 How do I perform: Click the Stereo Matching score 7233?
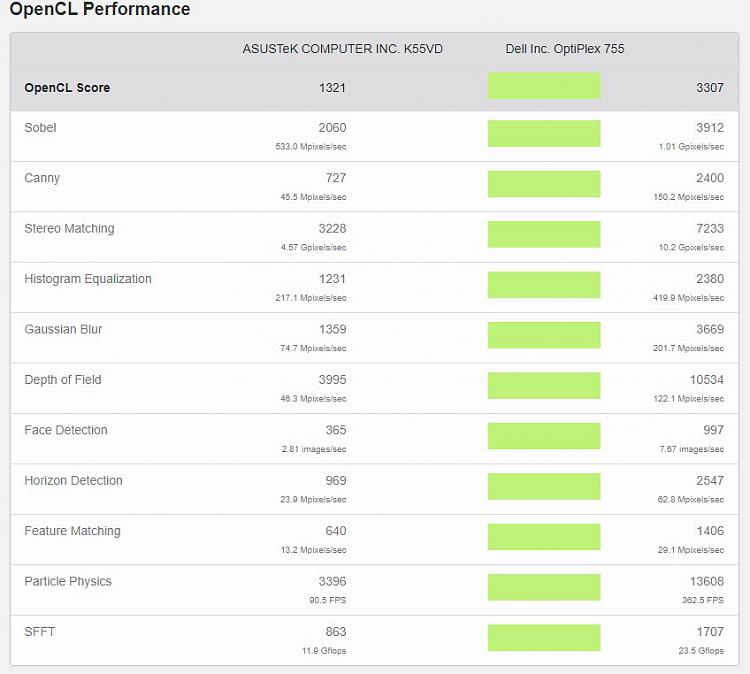click(710, 229)
